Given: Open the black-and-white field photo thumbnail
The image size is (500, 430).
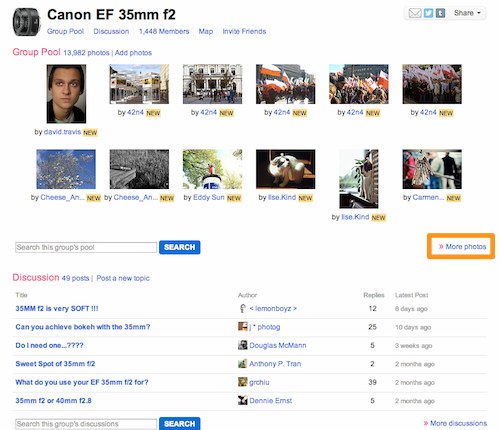Looking at the screenshot, I should pyautogui.click(x=139, y=169).
